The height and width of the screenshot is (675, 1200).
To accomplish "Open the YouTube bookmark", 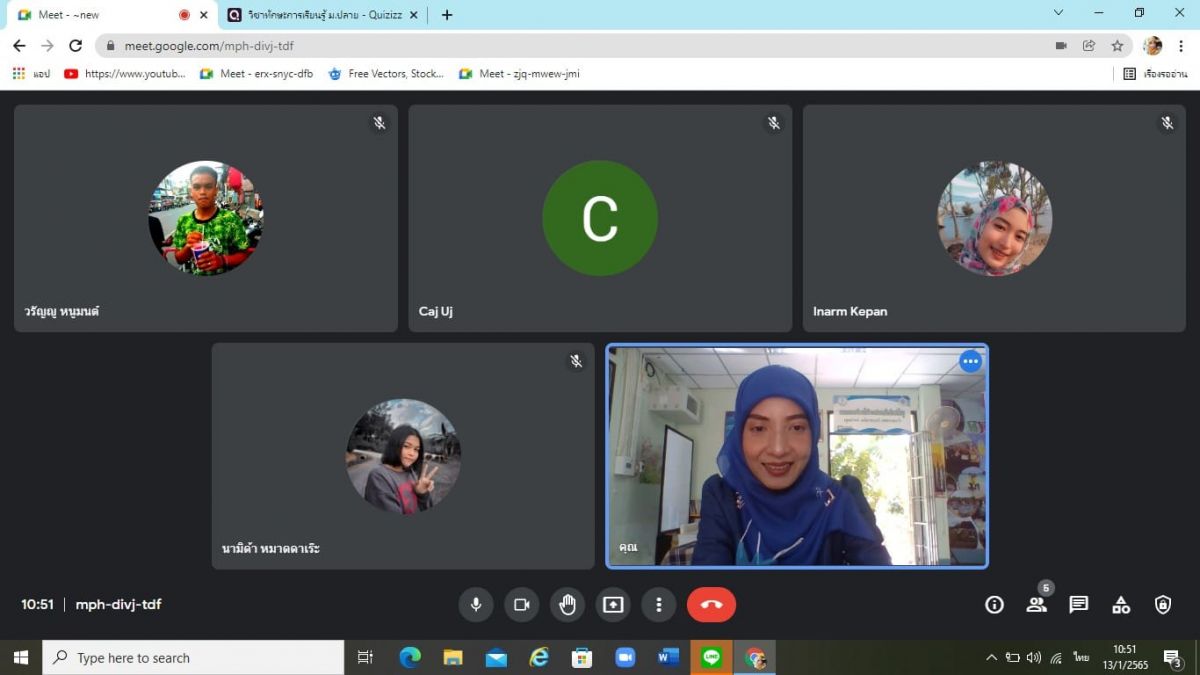I will point(125,74).
